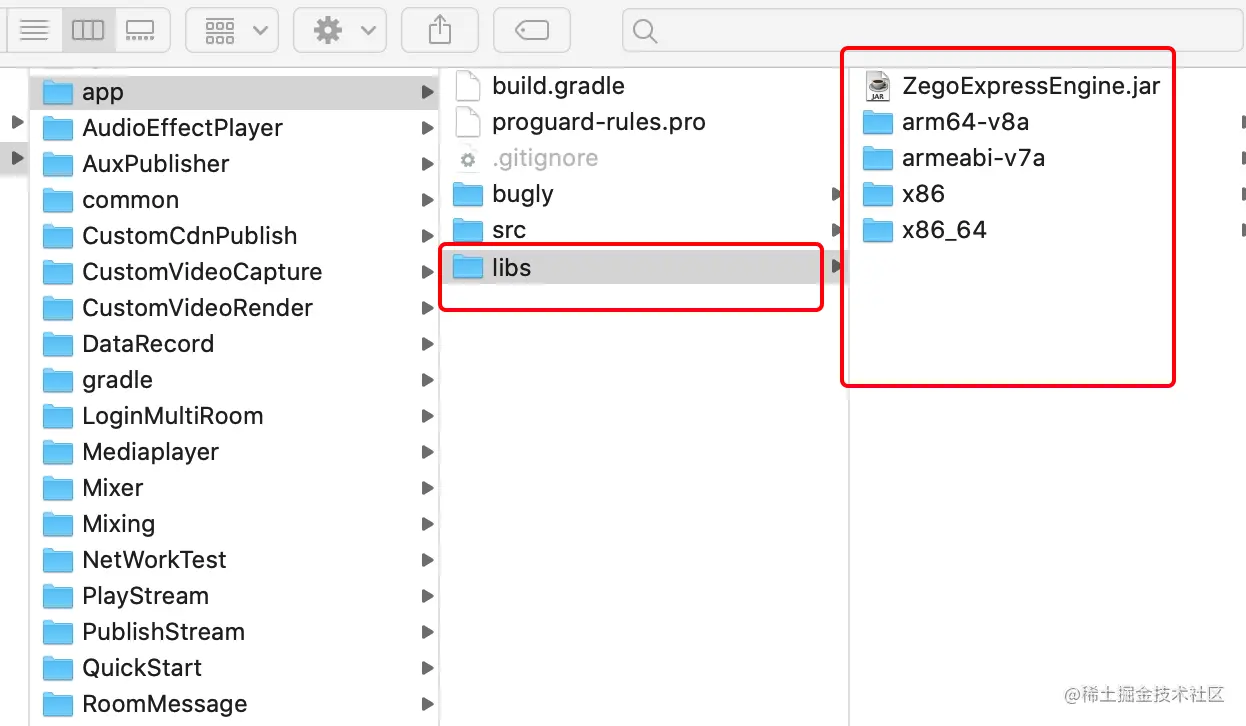Select the Mediaplayer folder
Viewport: 1246px width, 726px height.
(x=235, y=452)
